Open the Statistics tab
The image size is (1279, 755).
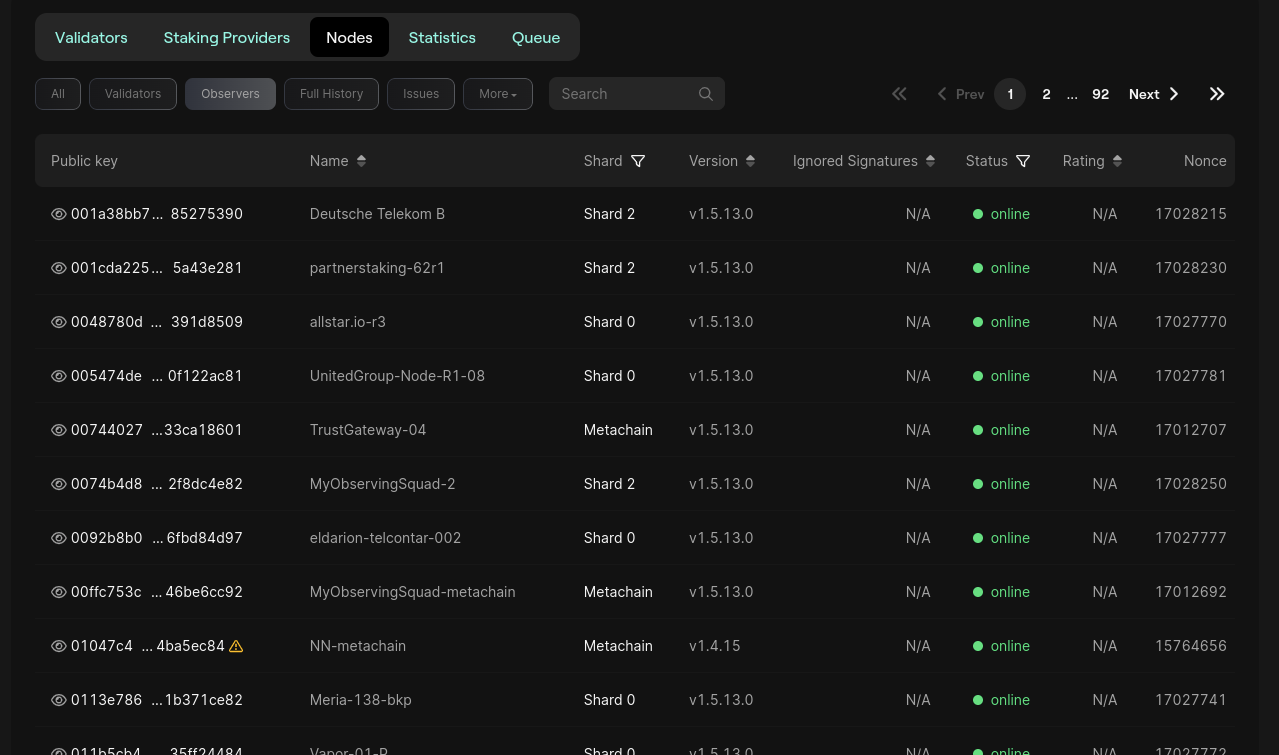tap(441, 38)
